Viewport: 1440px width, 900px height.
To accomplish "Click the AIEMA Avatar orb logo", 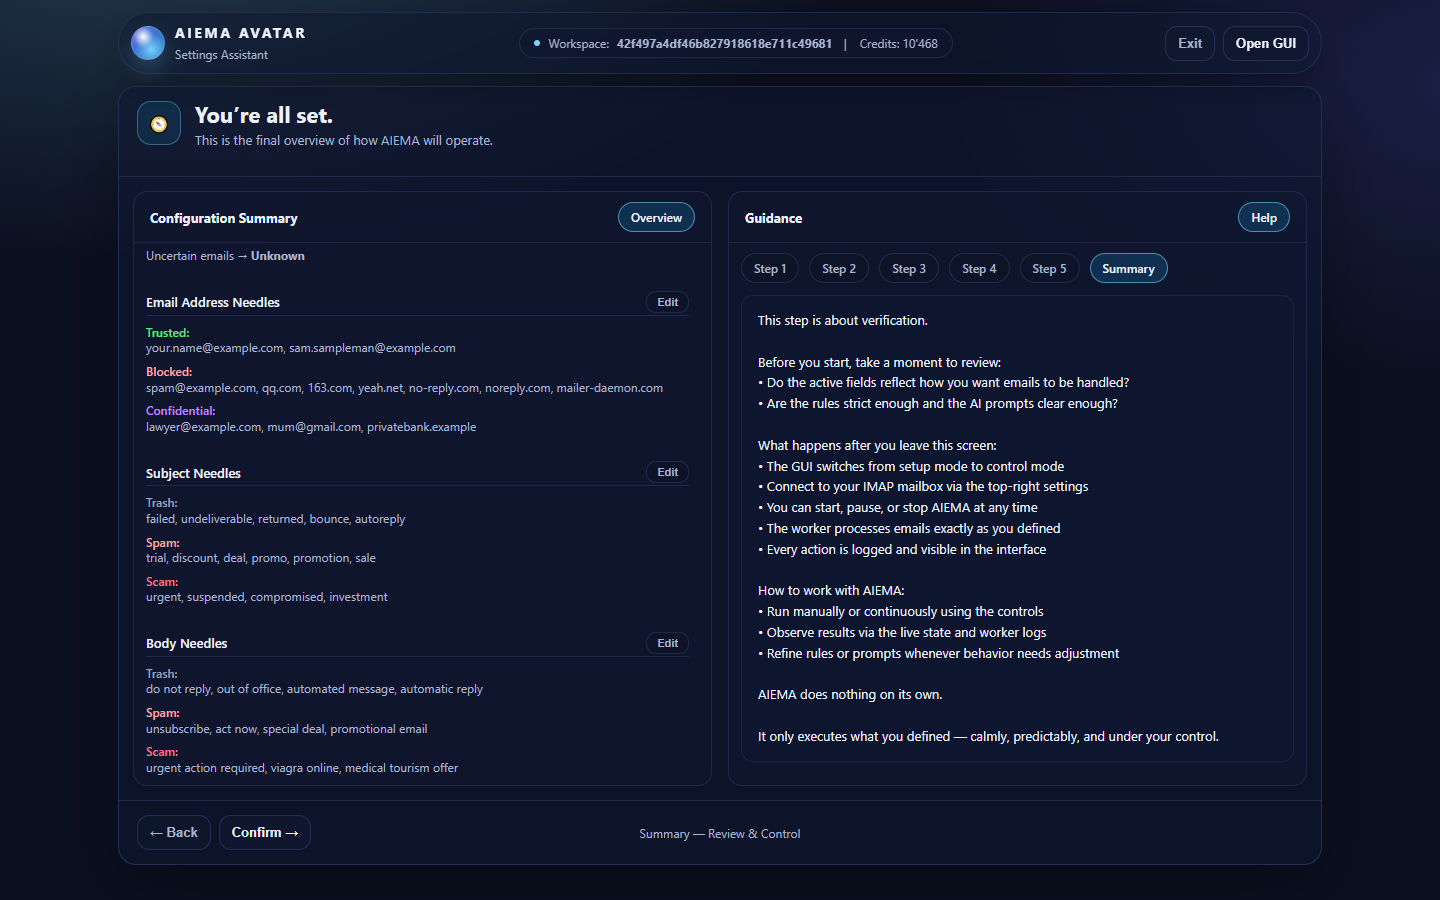I will pos(148,43).
